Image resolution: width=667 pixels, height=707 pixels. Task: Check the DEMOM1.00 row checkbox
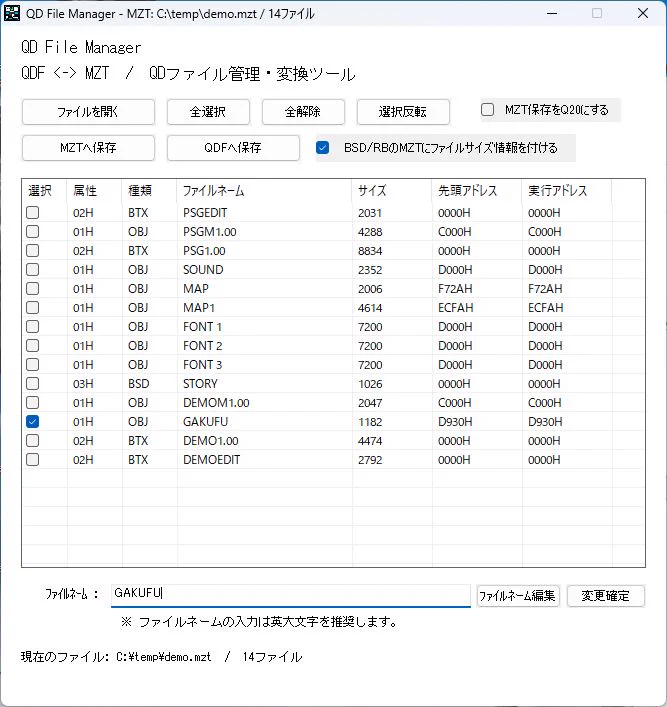point(32,403)
